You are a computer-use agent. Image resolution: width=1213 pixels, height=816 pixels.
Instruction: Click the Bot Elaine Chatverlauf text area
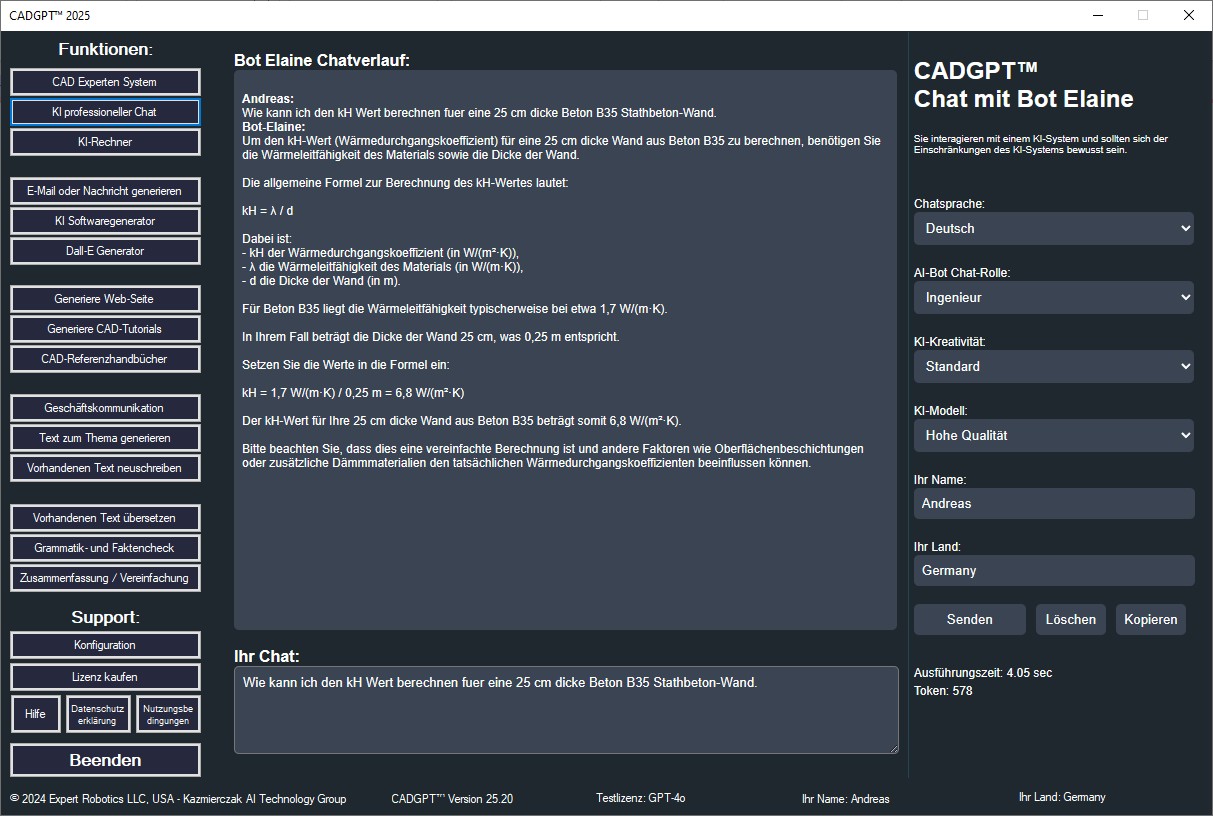pos(565,350)
